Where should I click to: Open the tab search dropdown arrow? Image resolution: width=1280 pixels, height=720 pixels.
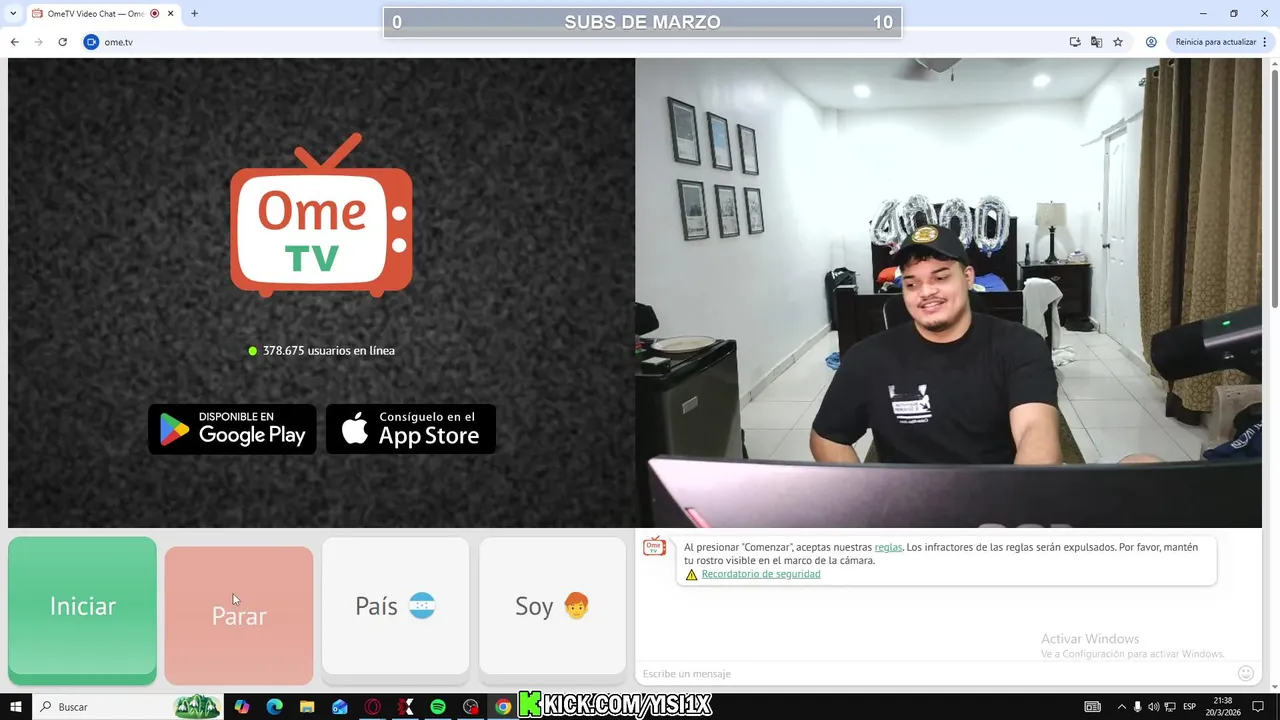[13, 14]
